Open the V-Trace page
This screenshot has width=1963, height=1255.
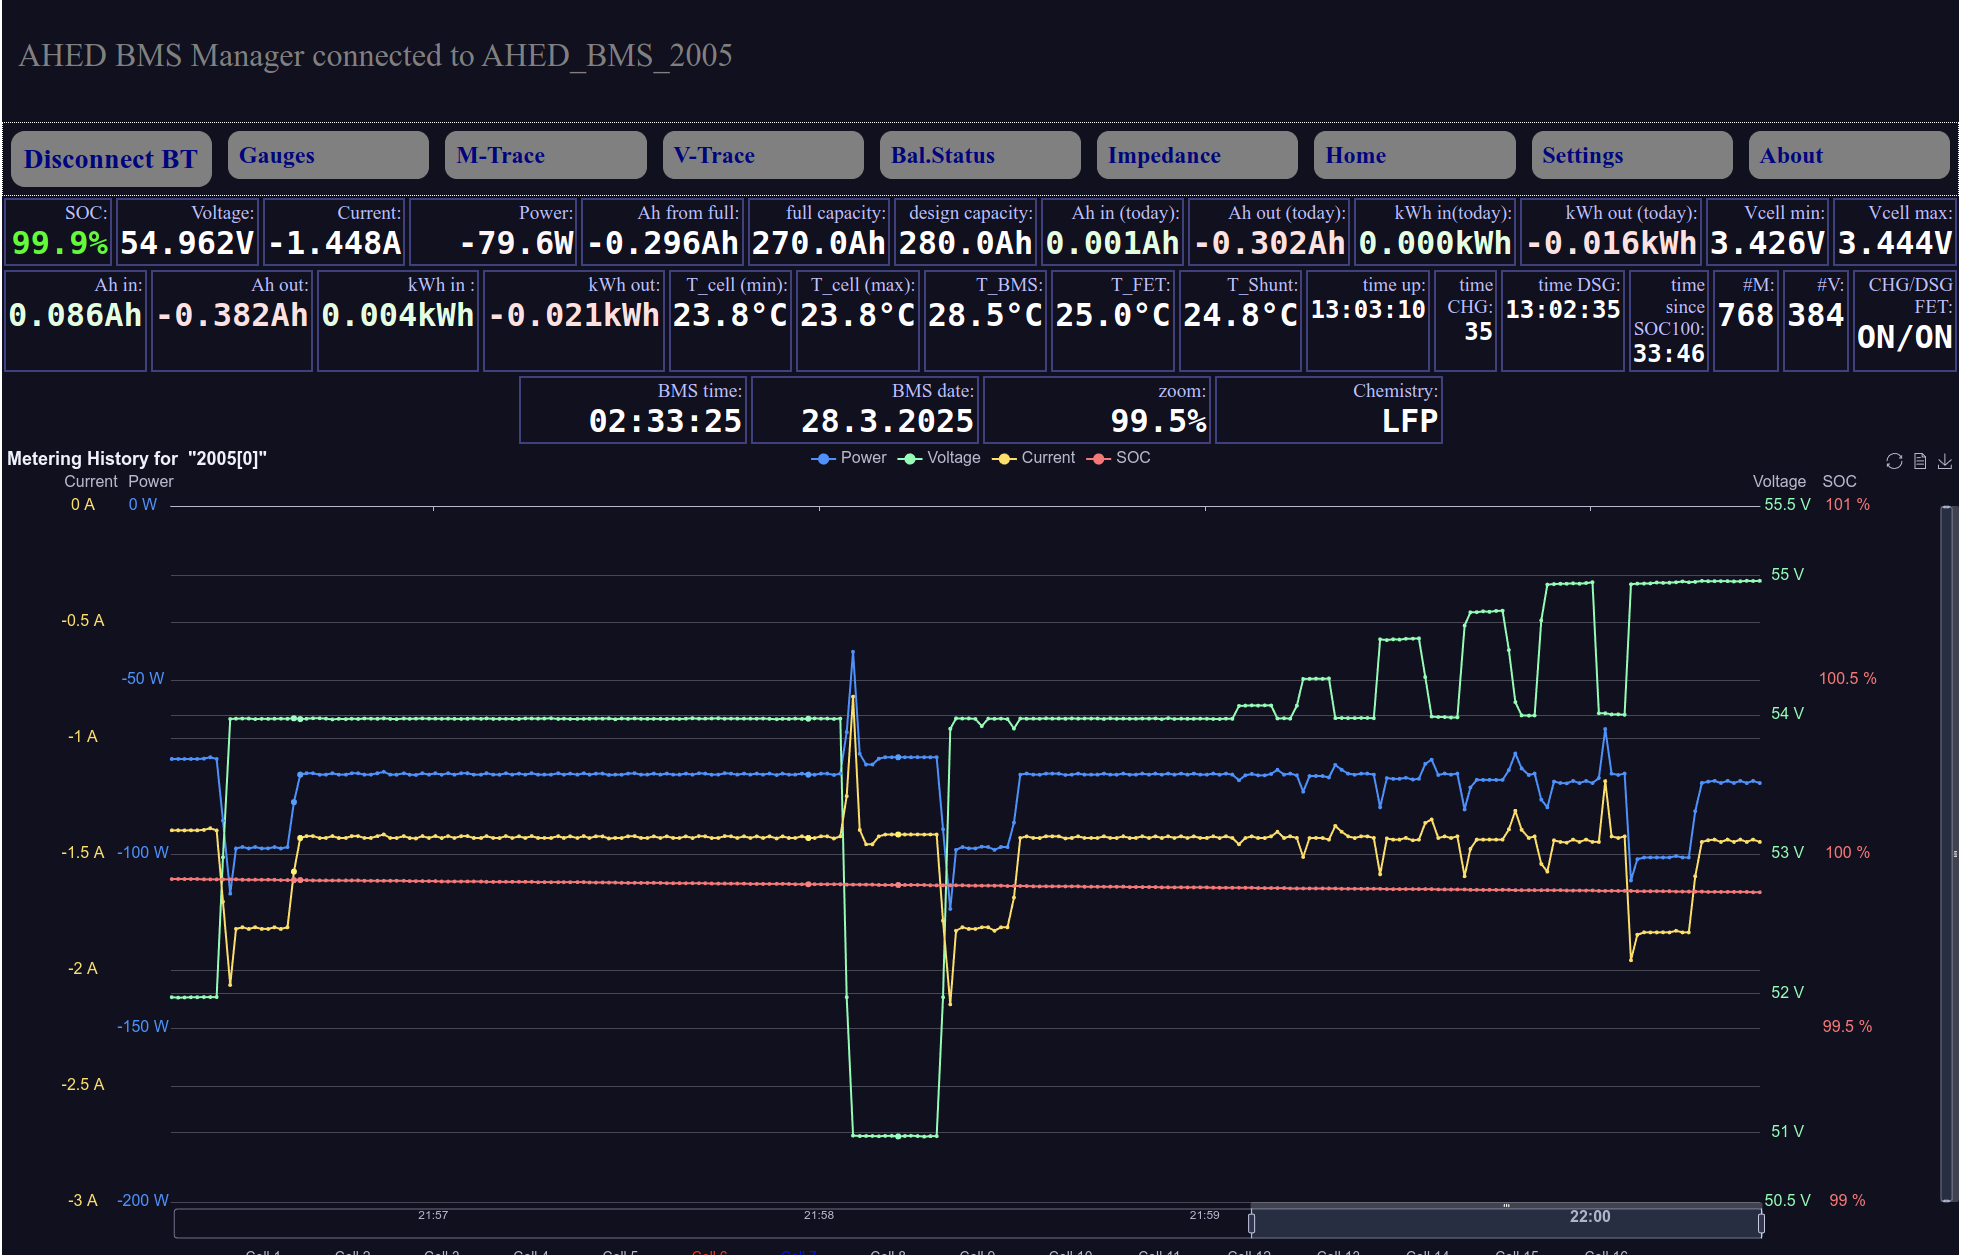[762, 156]
